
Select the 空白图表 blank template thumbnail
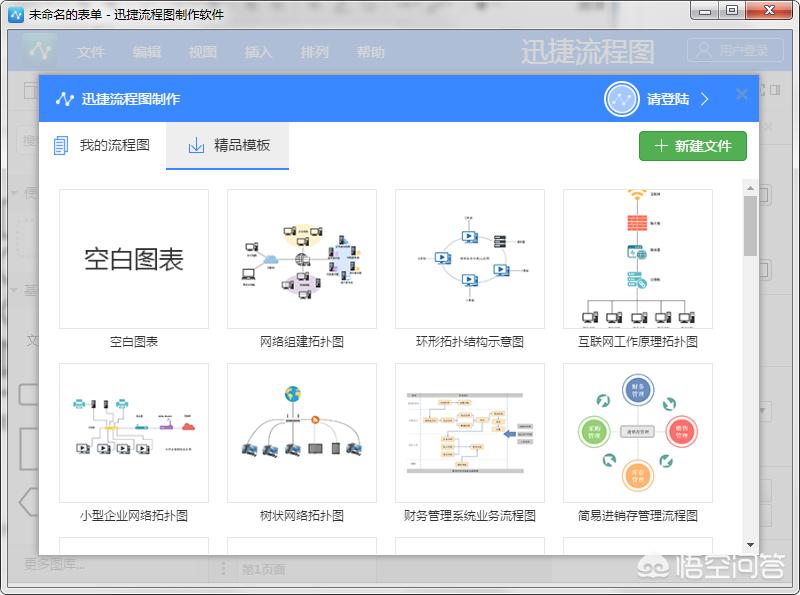pos(134,259)
